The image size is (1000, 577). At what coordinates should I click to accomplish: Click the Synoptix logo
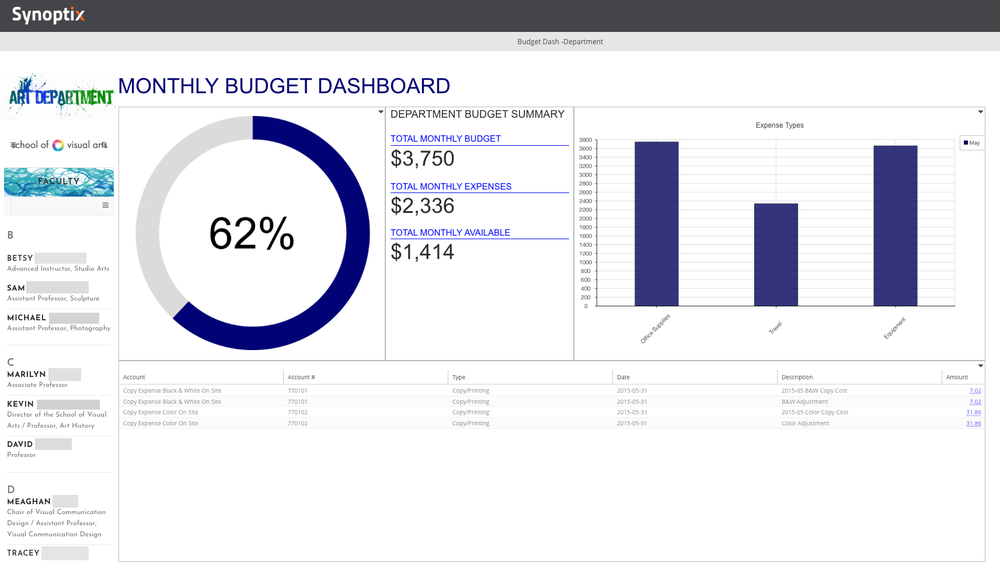coord(48,15)
